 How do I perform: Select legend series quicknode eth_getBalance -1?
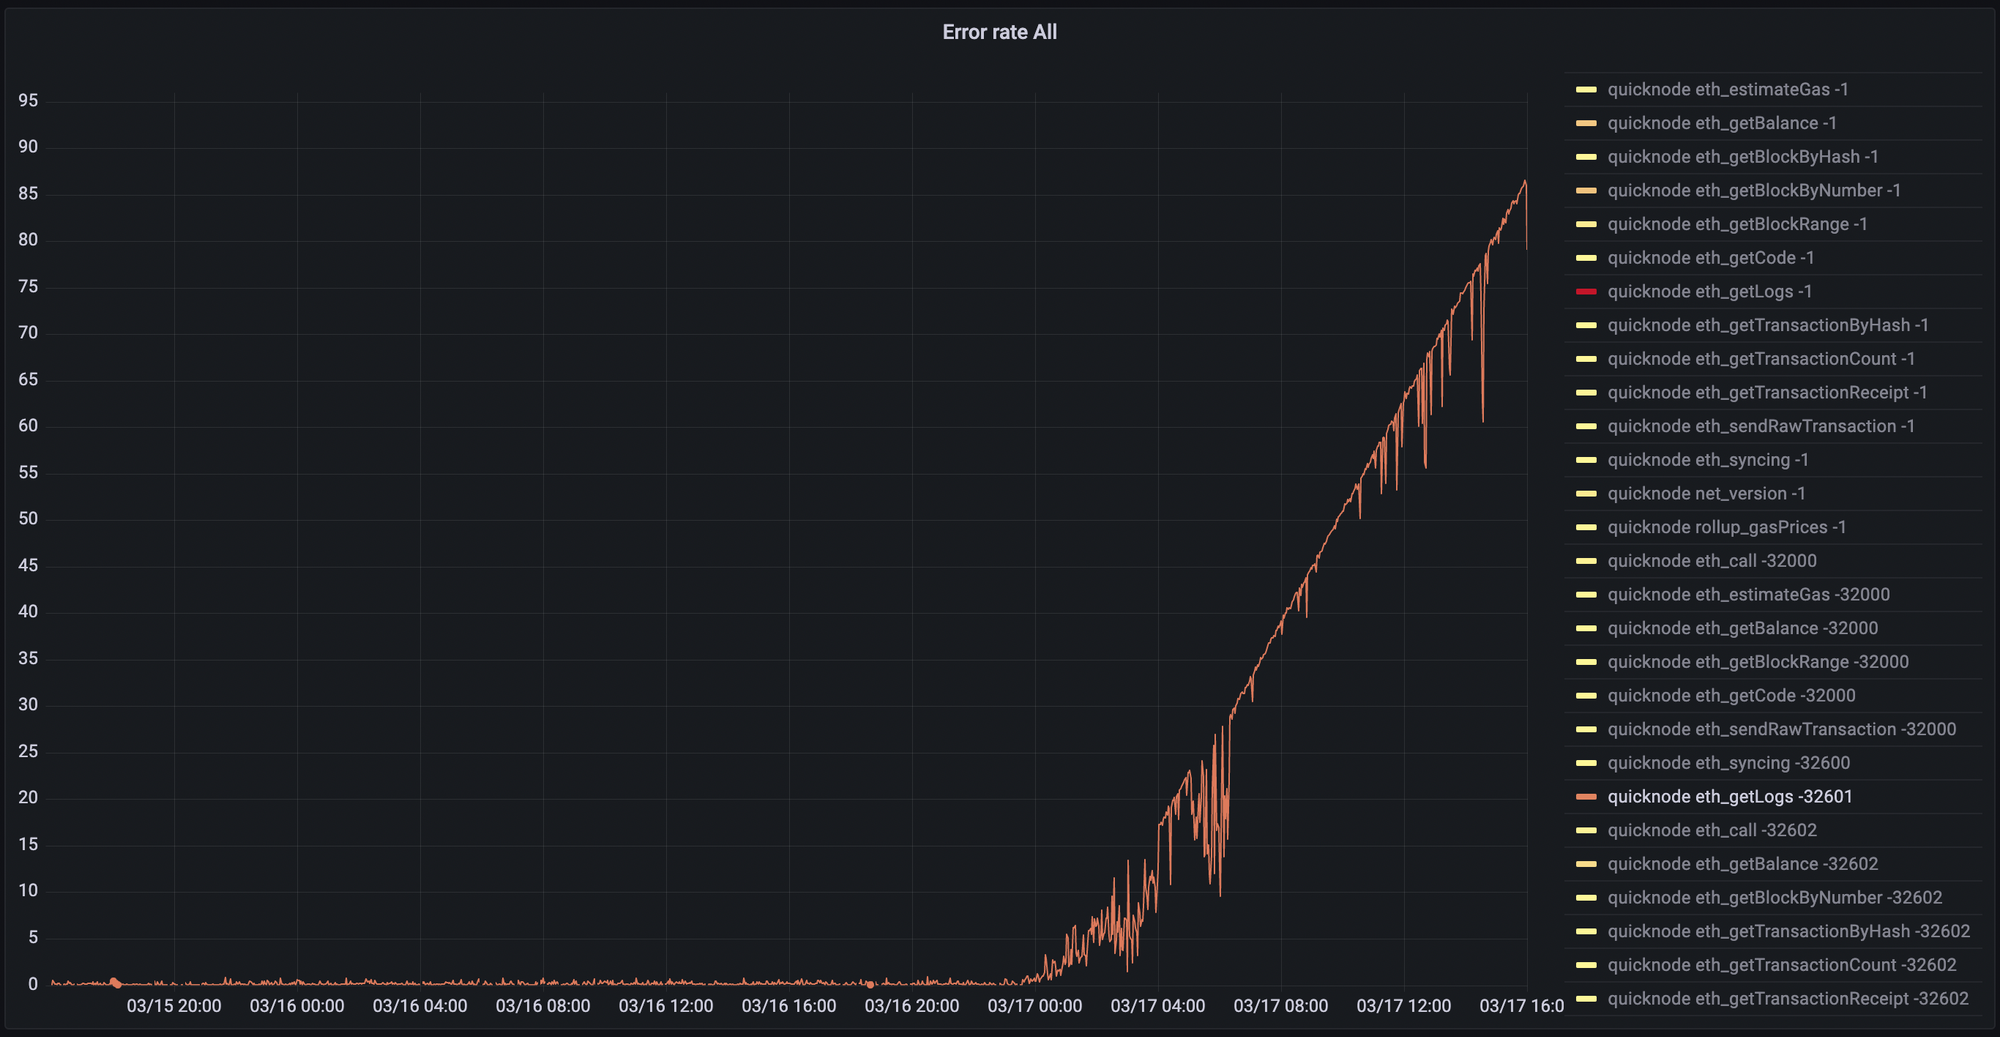click(x=1721, y=123)
